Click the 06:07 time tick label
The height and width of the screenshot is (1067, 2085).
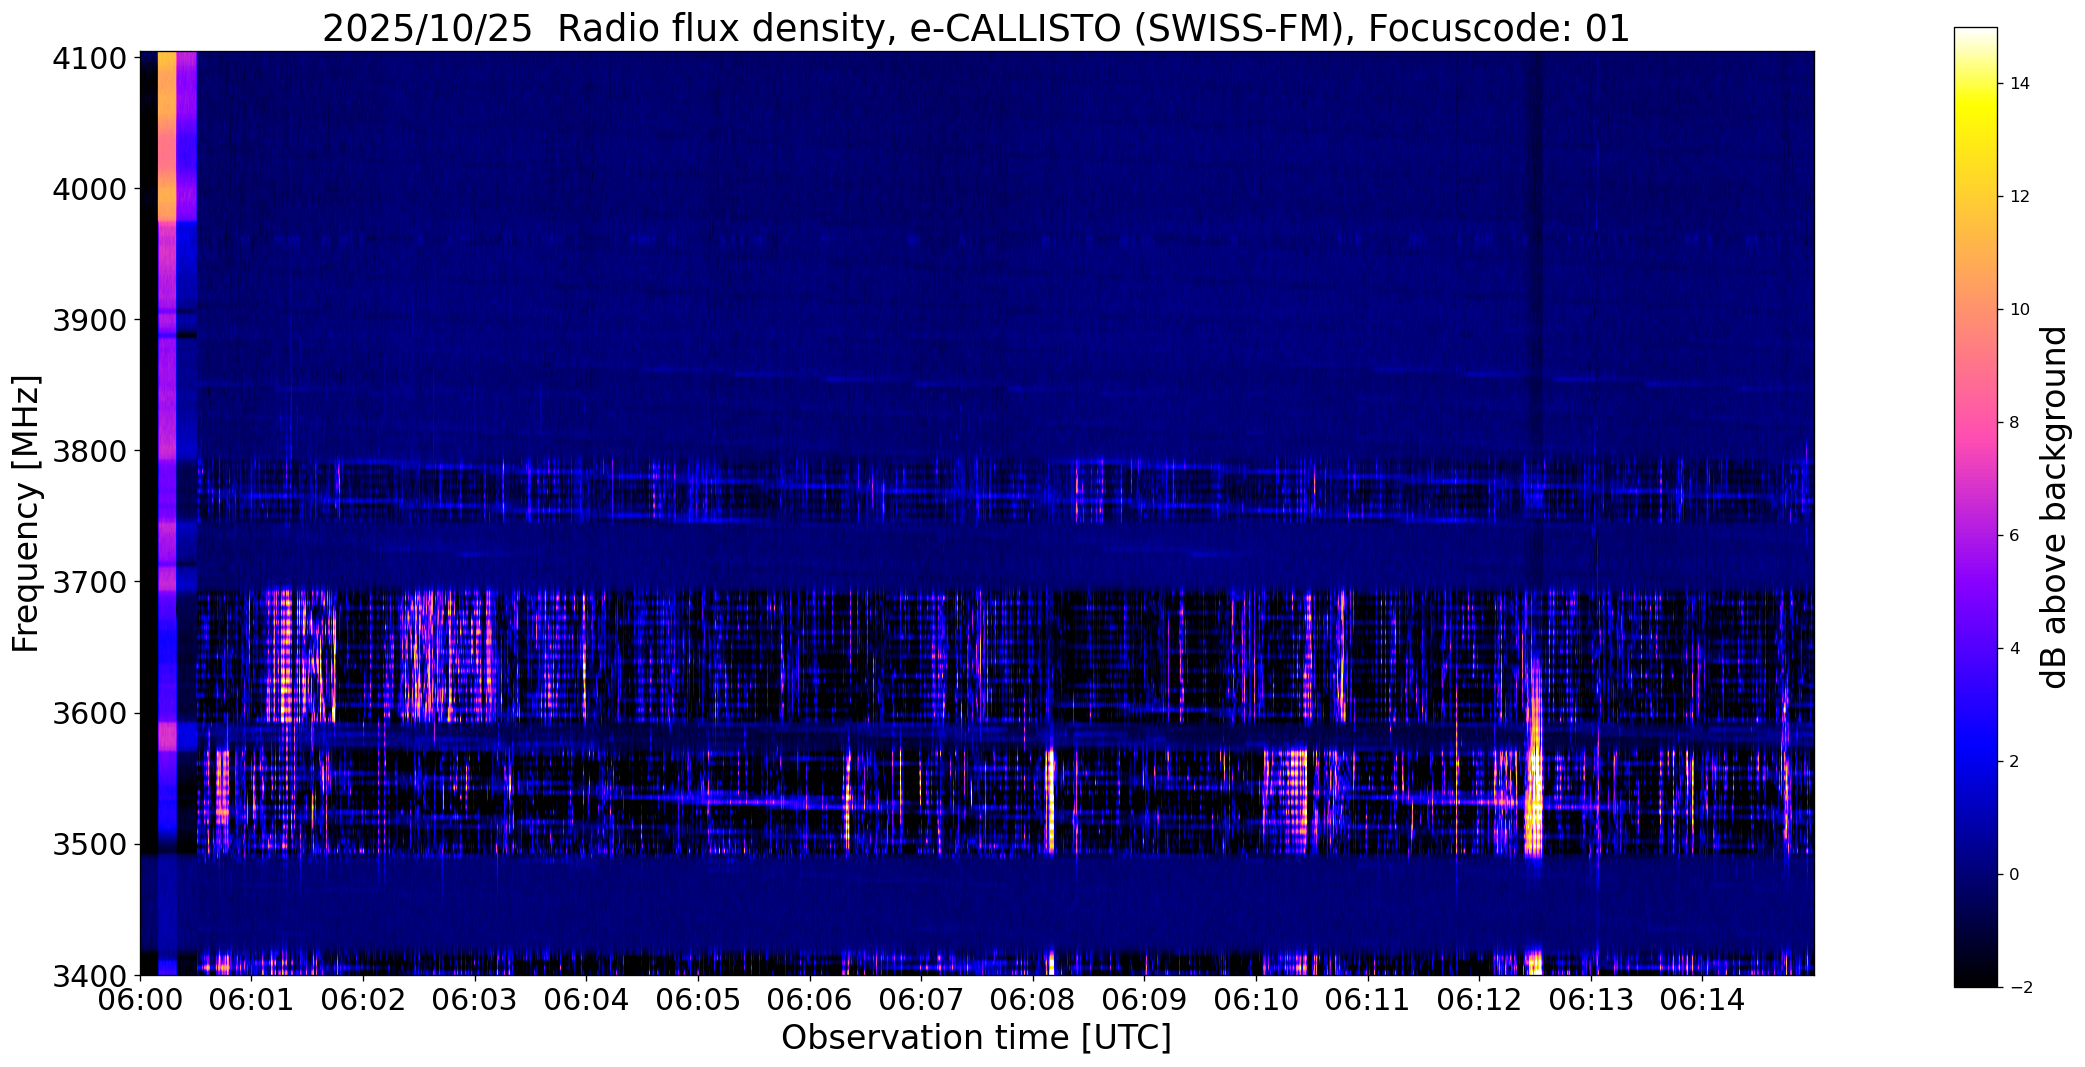pyautogui.click(x=921, y=1000)
